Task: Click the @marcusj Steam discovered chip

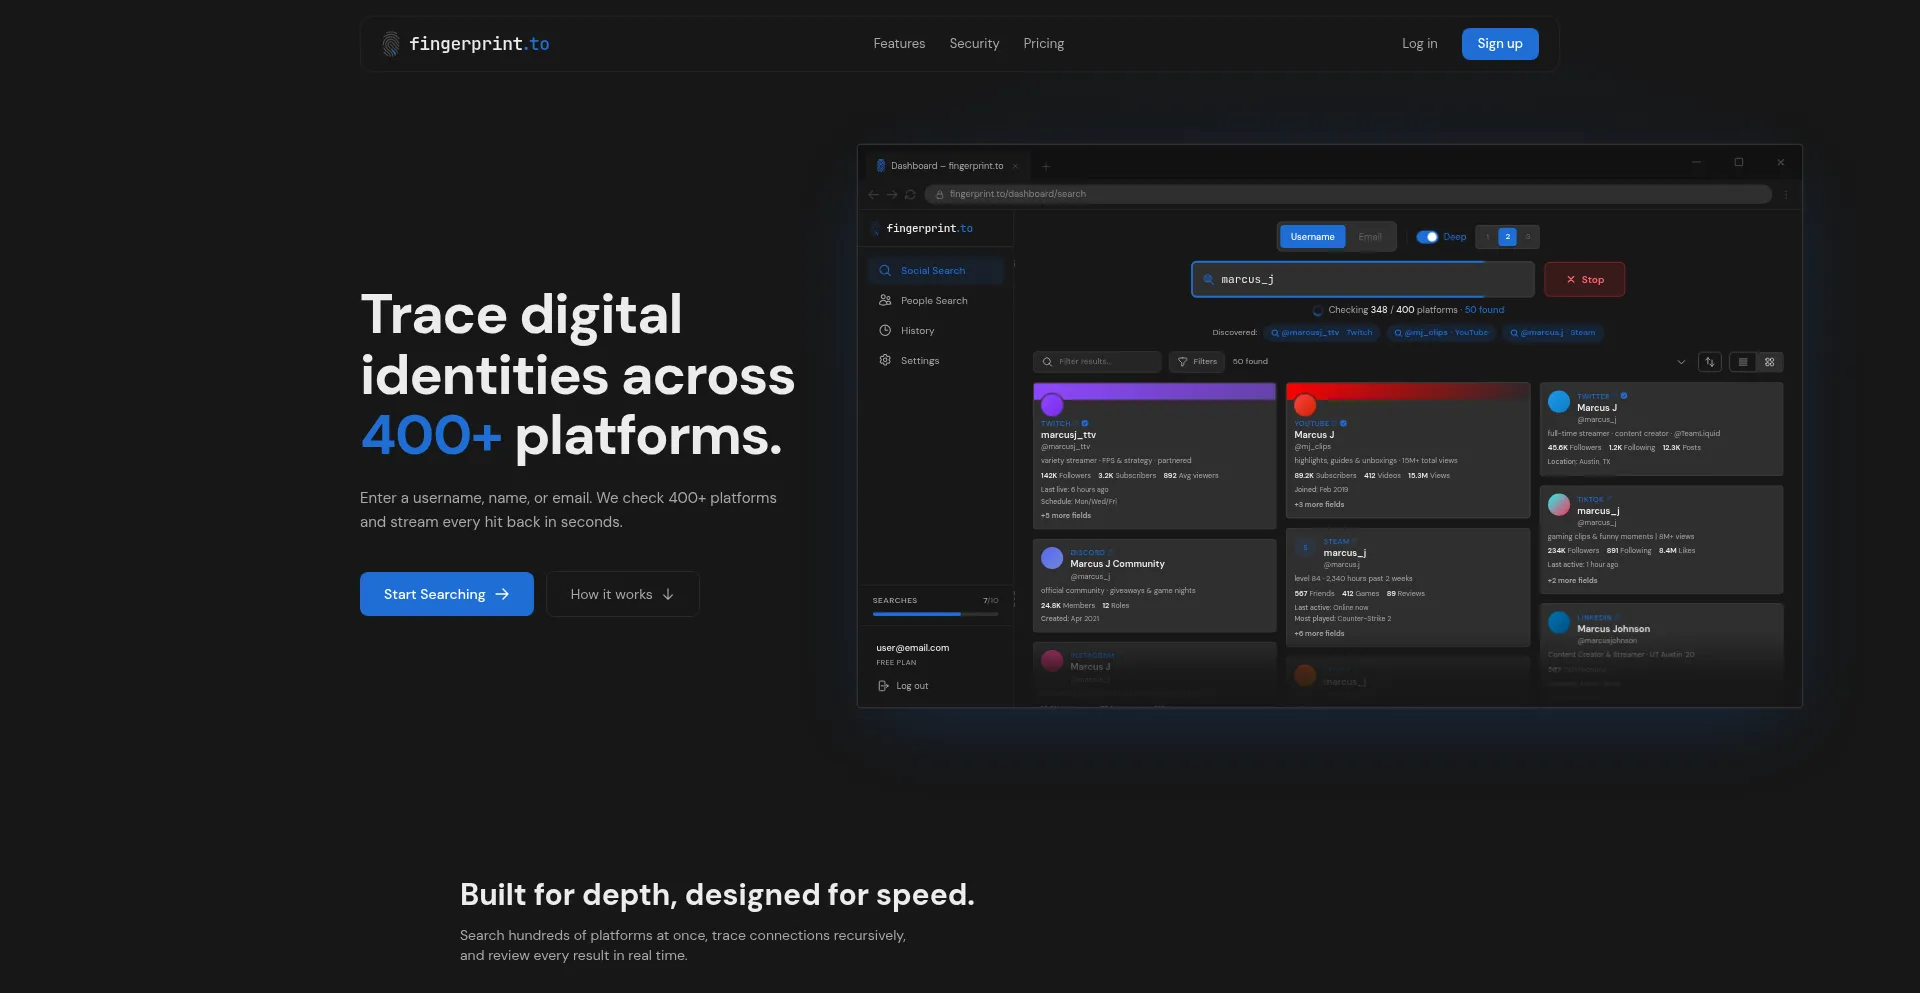Action: click(1553, 333)
